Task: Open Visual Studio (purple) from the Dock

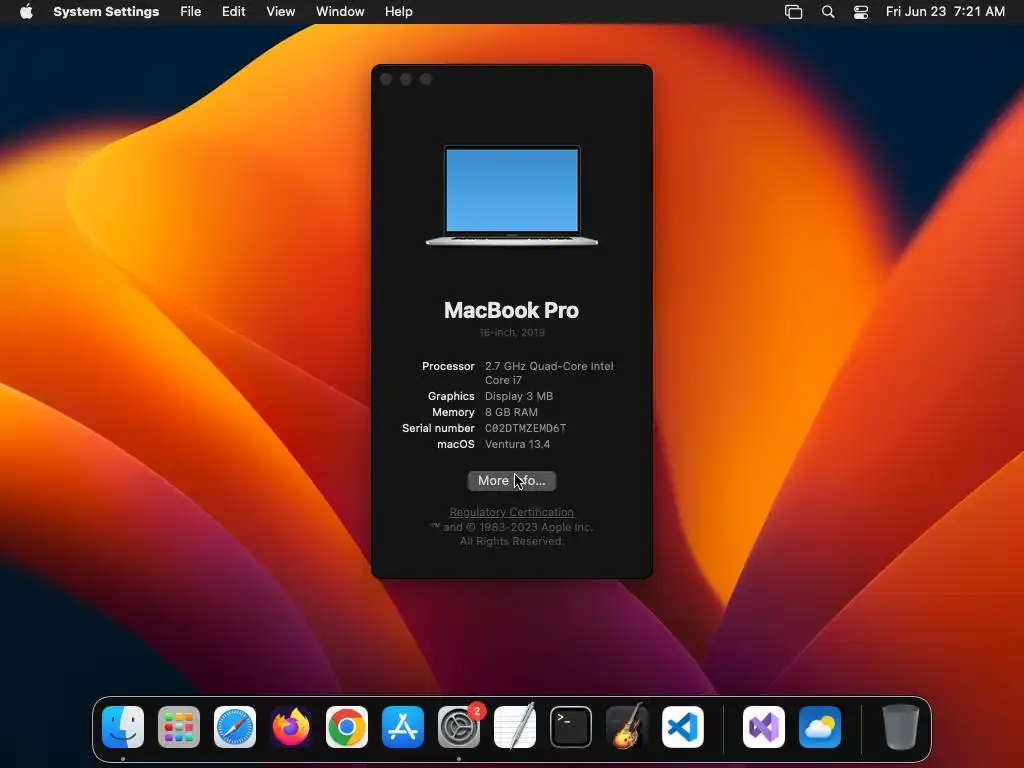Action: [764, 727]
